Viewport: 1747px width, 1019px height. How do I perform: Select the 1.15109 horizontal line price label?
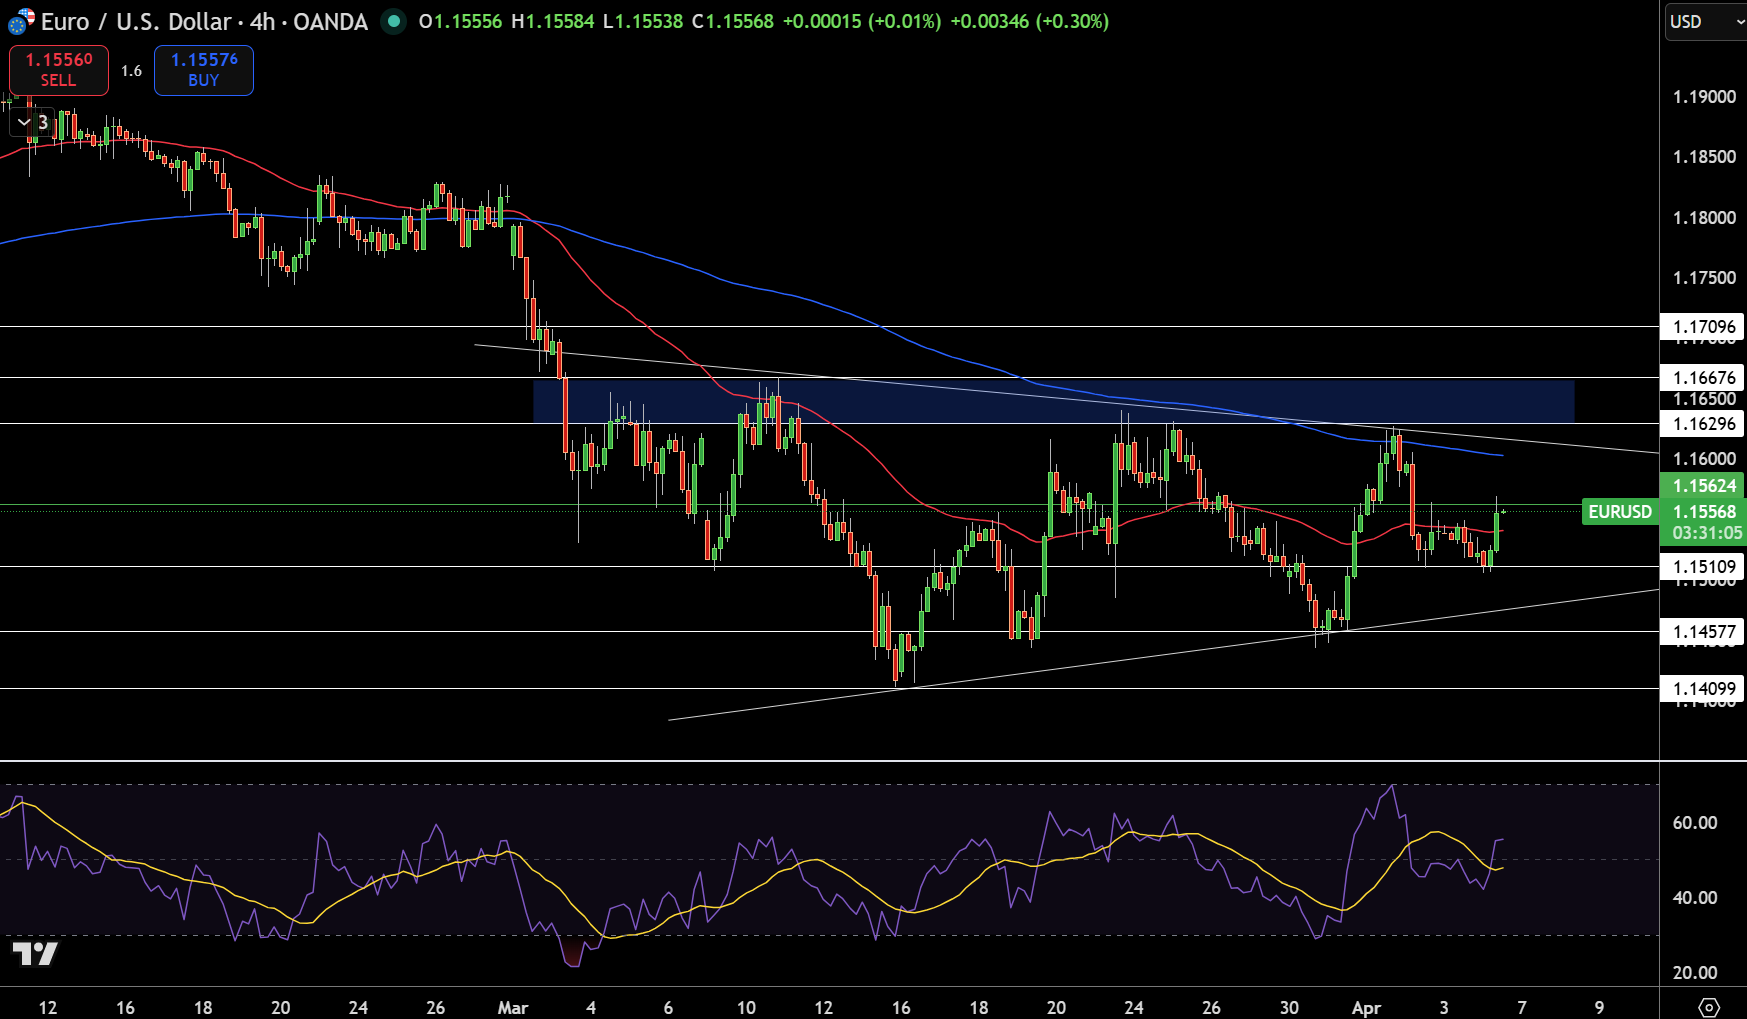click(1703, 566)
